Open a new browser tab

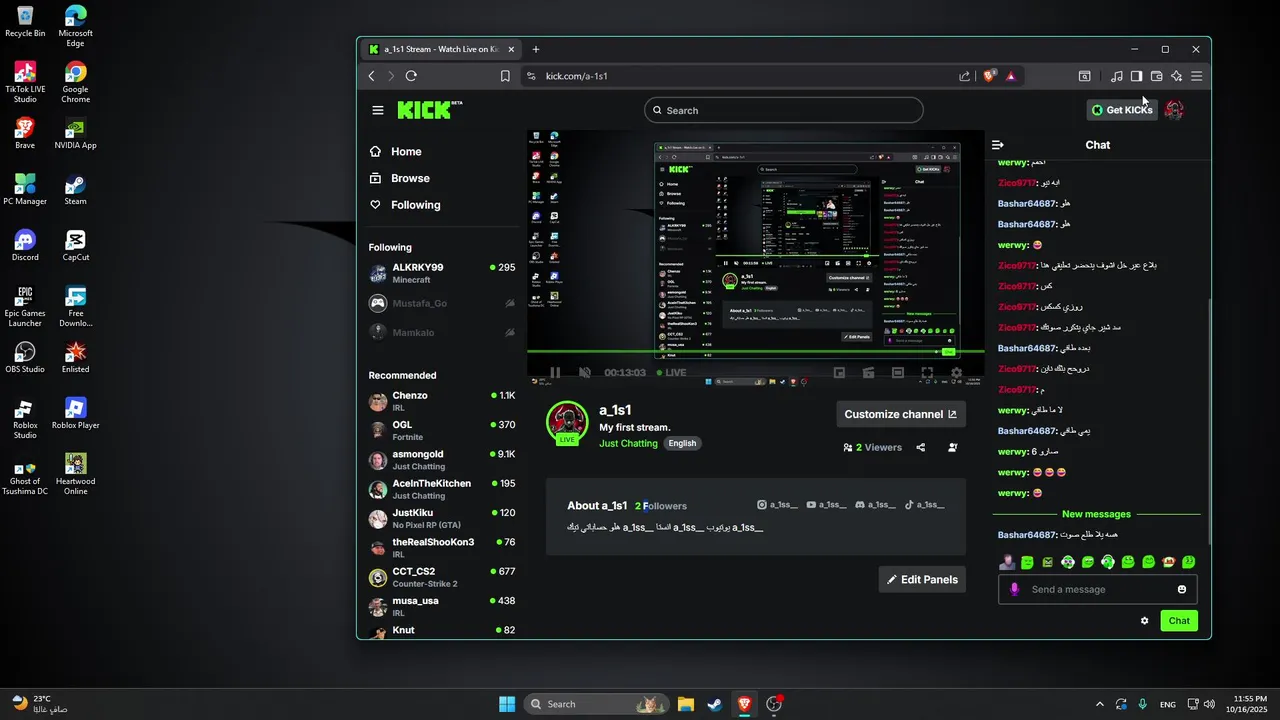tap(536, 49)
